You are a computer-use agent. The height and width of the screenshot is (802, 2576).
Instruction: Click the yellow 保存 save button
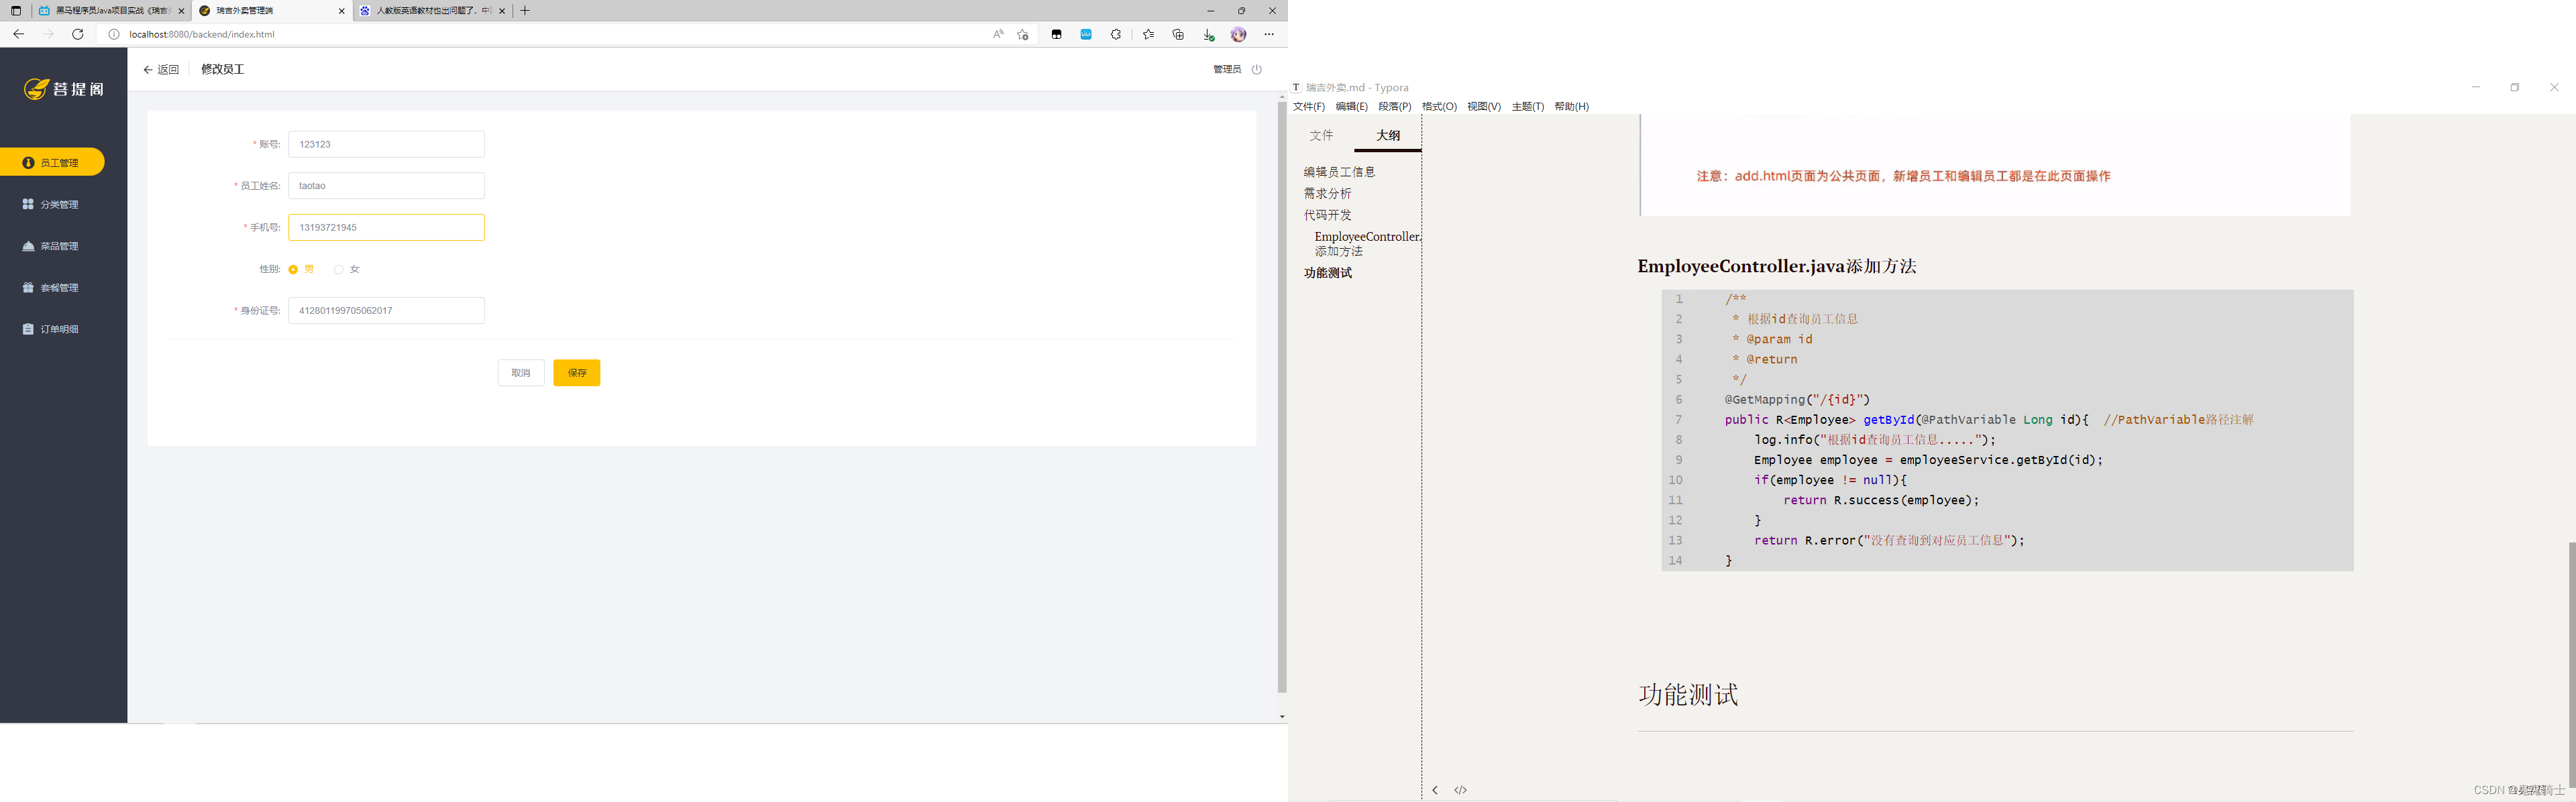click(577, 373)
